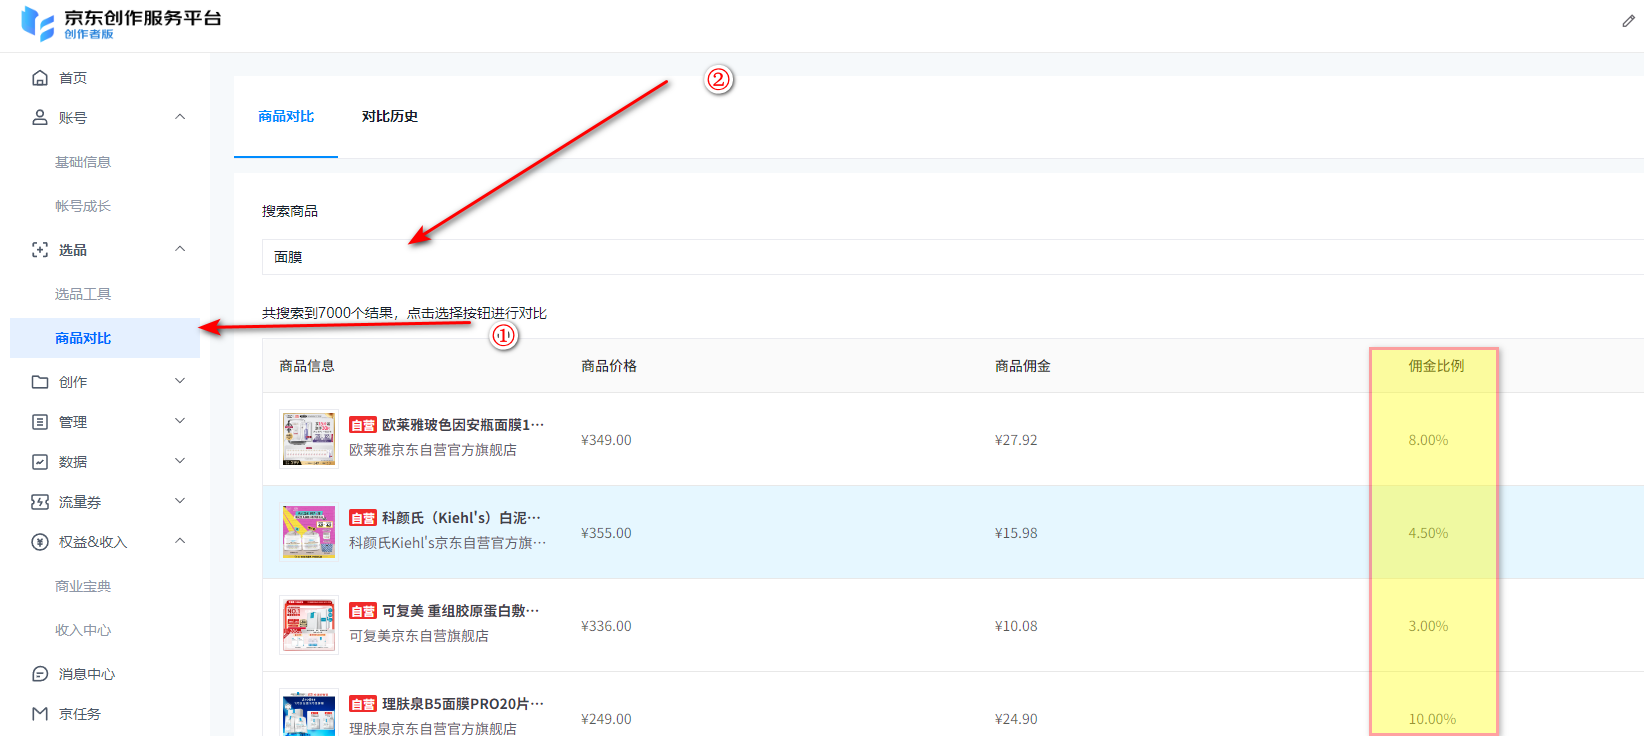Viewport: 1644px width, 736px height.
Task: Click the shop name 欧莱雅京东自营官方旗舰店
Action: [433, 450]
